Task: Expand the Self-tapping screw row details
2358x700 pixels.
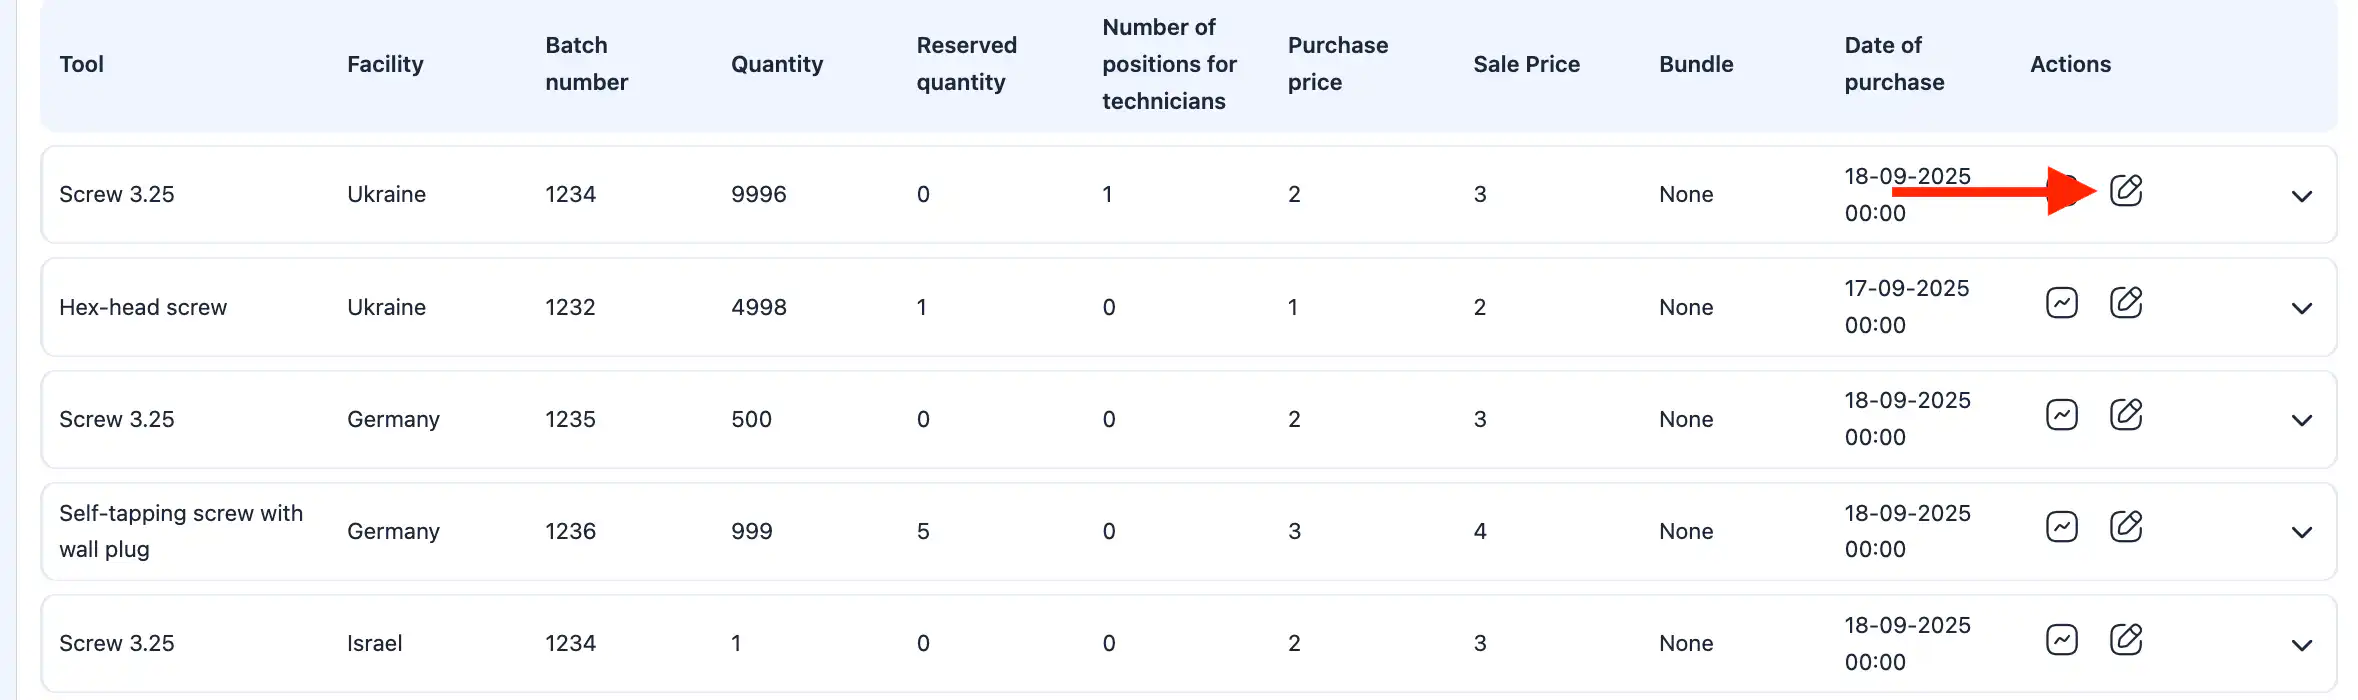Action: pyautogui.click(x=2301, y=532)
